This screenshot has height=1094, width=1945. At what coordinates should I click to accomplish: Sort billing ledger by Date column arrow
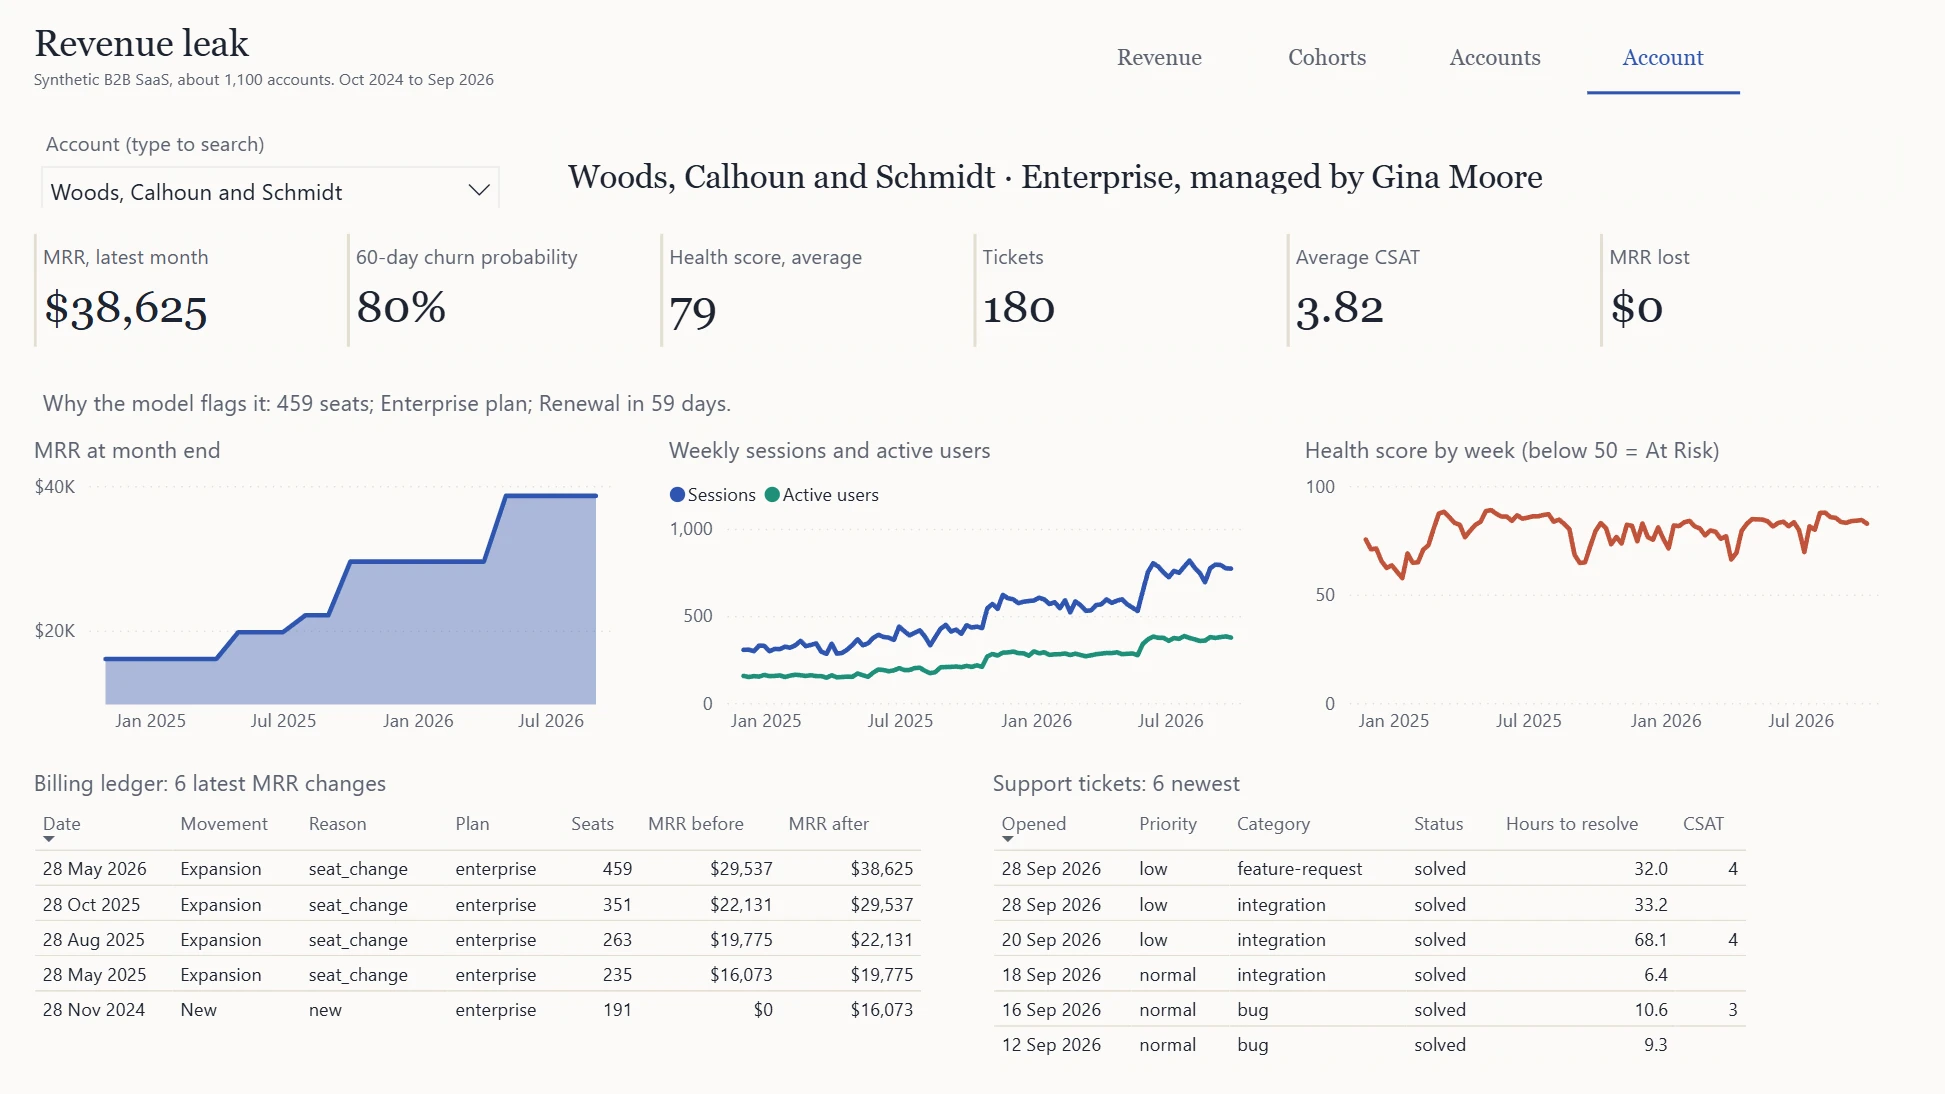[x=48, y=839]
